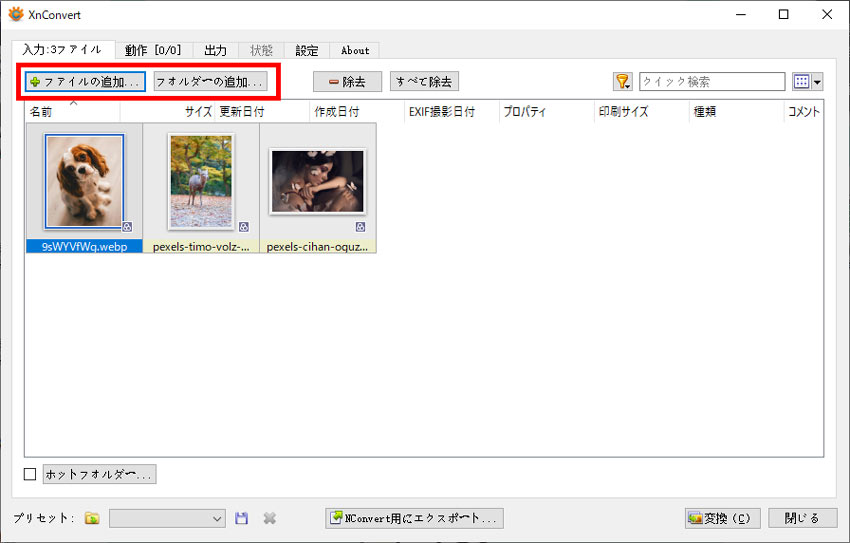This screenshot has height=543, width=850.
Task: Click badge icon on pexels-timo-volz thumbnail
Action: pos(244,227)
